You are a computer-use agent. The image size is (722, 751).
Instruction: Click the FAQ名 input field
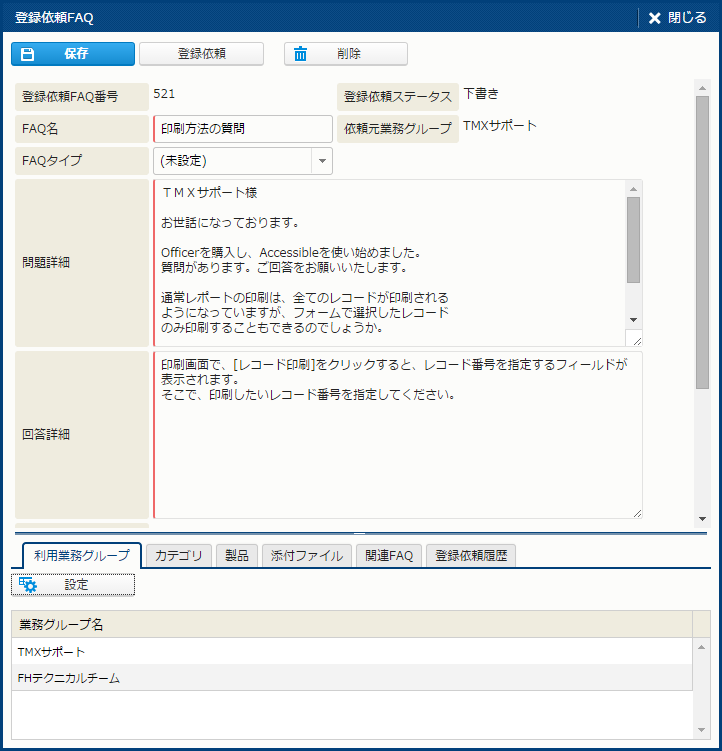tap(243, 129)
